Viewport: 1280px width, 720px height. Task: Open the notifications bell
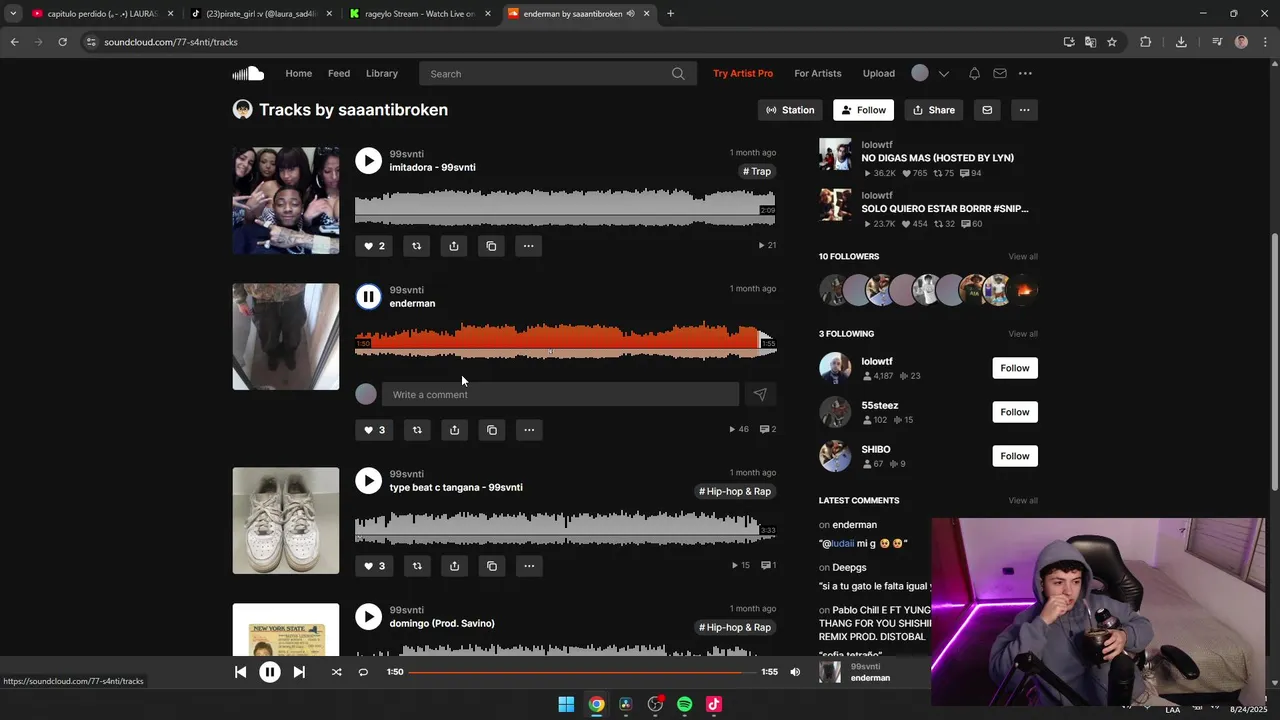[974, 73]
